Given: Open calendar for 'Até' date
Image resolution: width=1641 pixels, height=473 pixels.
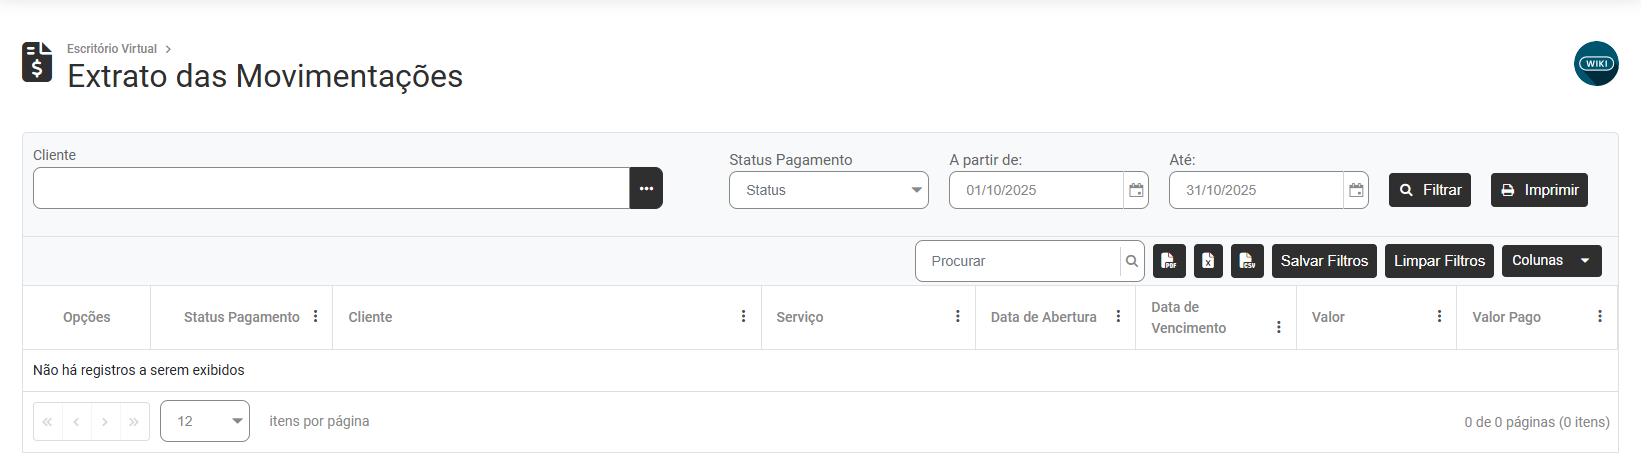Looking at the screenshot, I should point(1356,190).
